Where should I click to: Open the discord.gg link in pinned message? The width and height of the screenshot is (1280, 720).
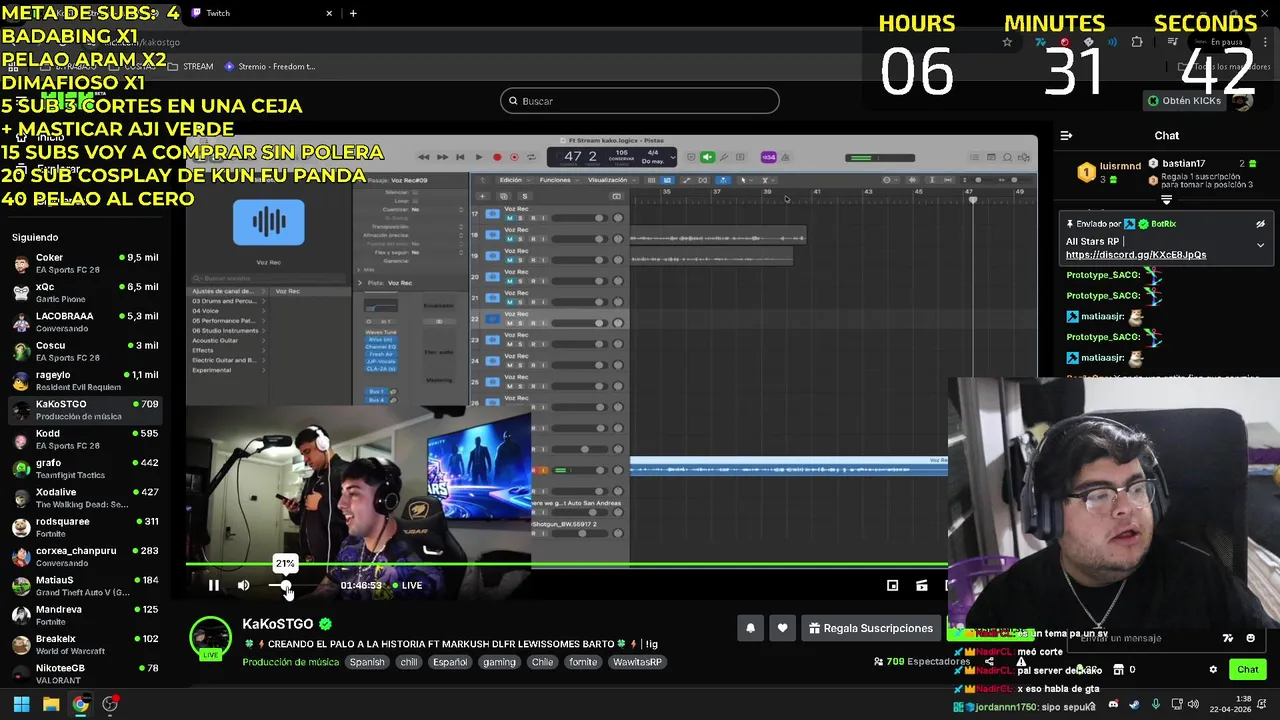(1136, 255)
